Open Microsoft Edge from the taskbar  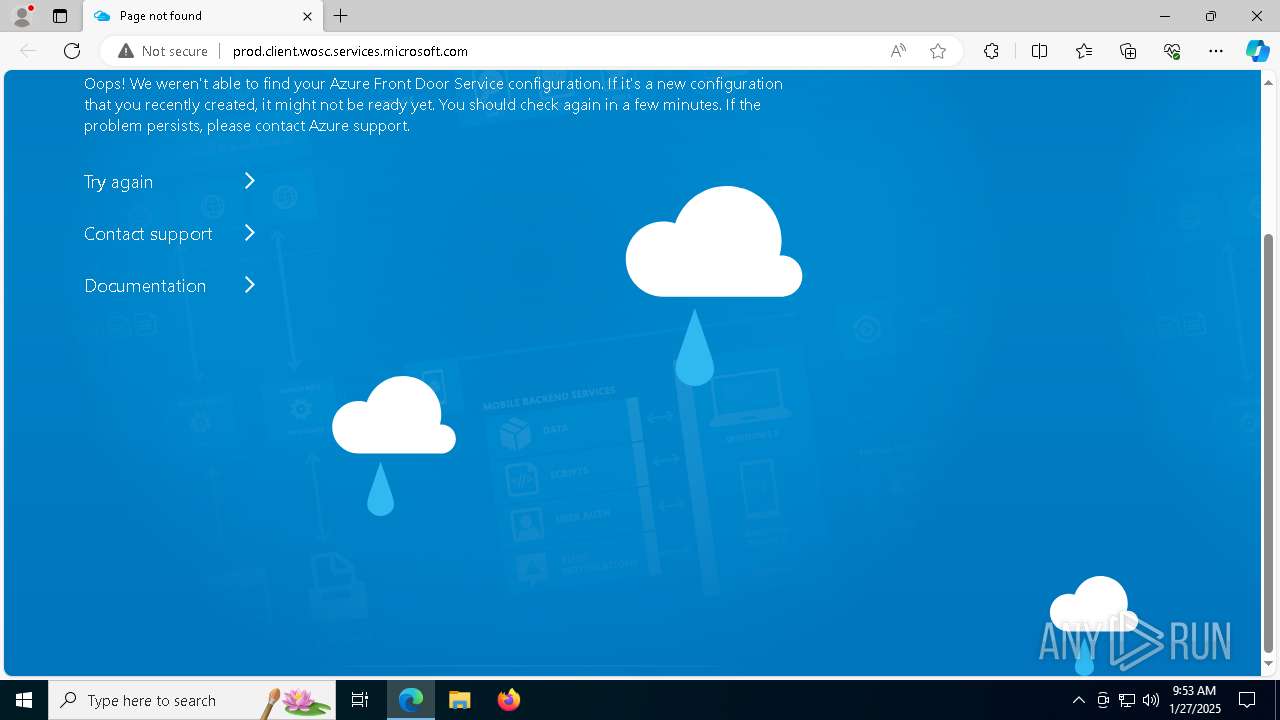pos(411,700)
